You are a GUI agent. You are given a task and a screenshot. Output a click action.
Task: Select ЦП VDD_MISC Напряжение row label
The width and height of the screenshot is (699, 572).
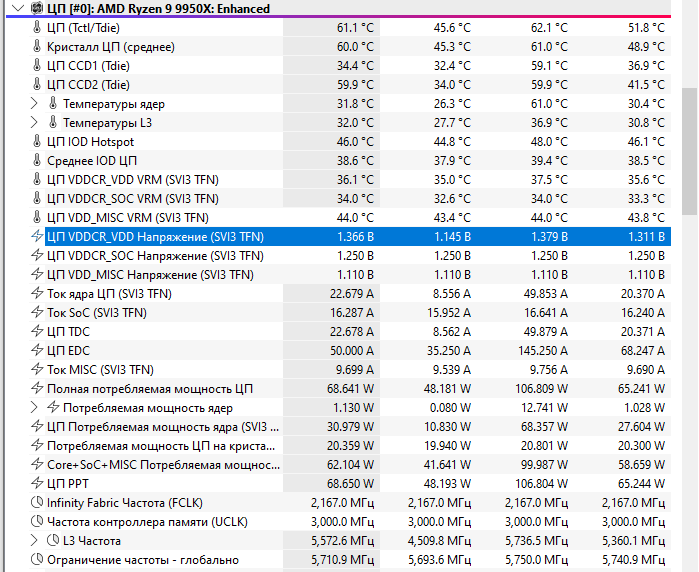[x=150, y=275]
